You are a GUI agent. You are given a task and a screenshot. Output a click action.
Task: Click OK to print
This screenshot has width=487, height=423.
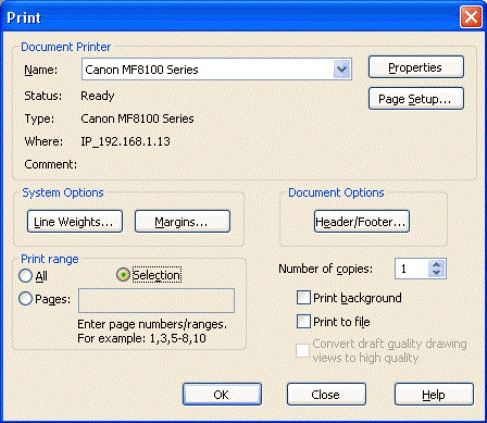click(222, 394)
